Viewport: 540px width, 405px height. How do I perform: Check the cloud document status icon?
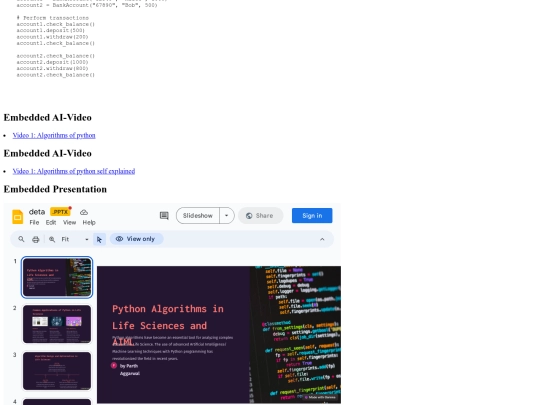tap(84, 212)
